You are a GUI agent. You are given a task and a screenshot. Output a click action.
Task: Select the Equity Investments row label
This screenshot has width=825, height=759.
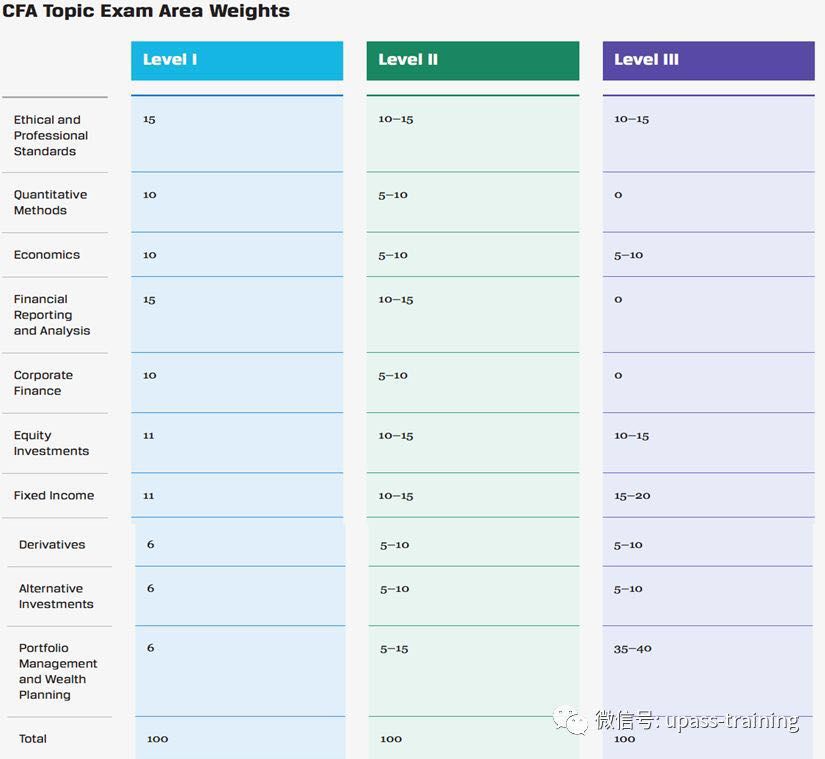(x=51, y=443)
